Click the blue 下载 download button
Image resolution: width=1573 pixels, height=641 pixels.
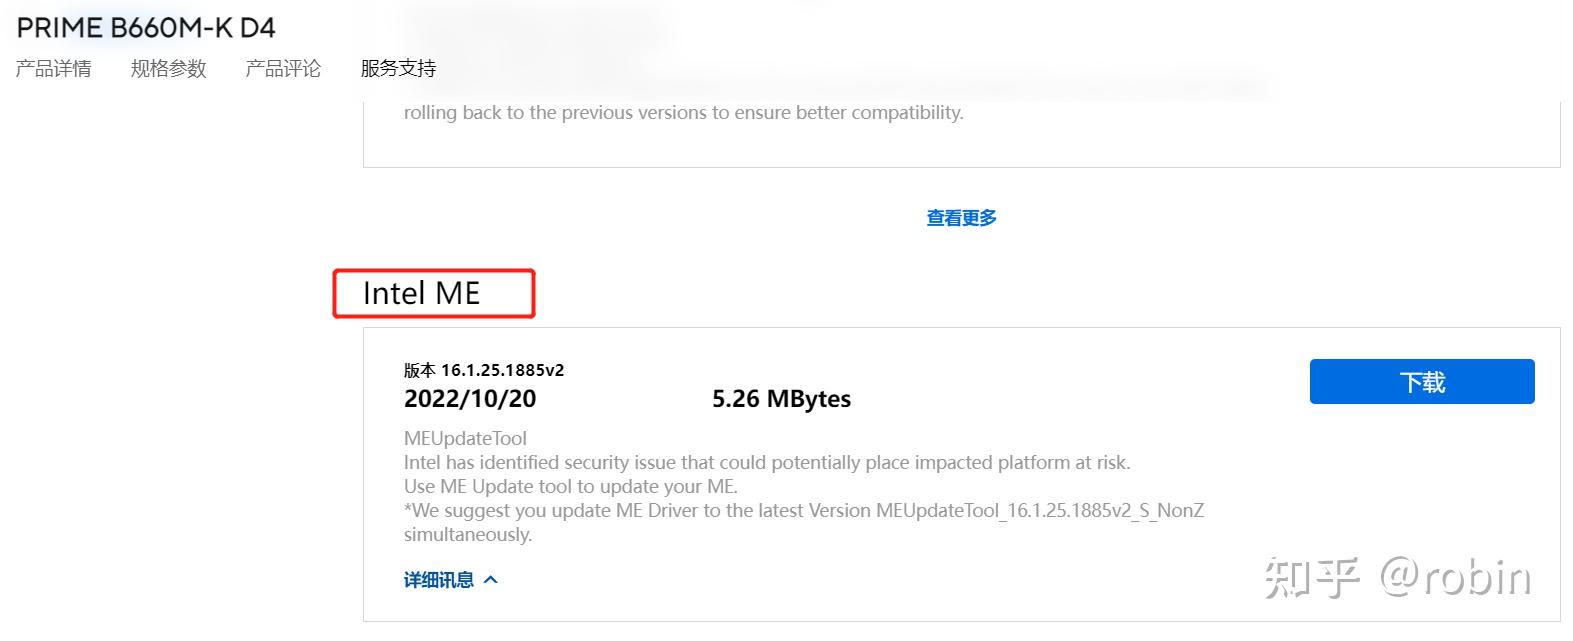coord(1421,381)
